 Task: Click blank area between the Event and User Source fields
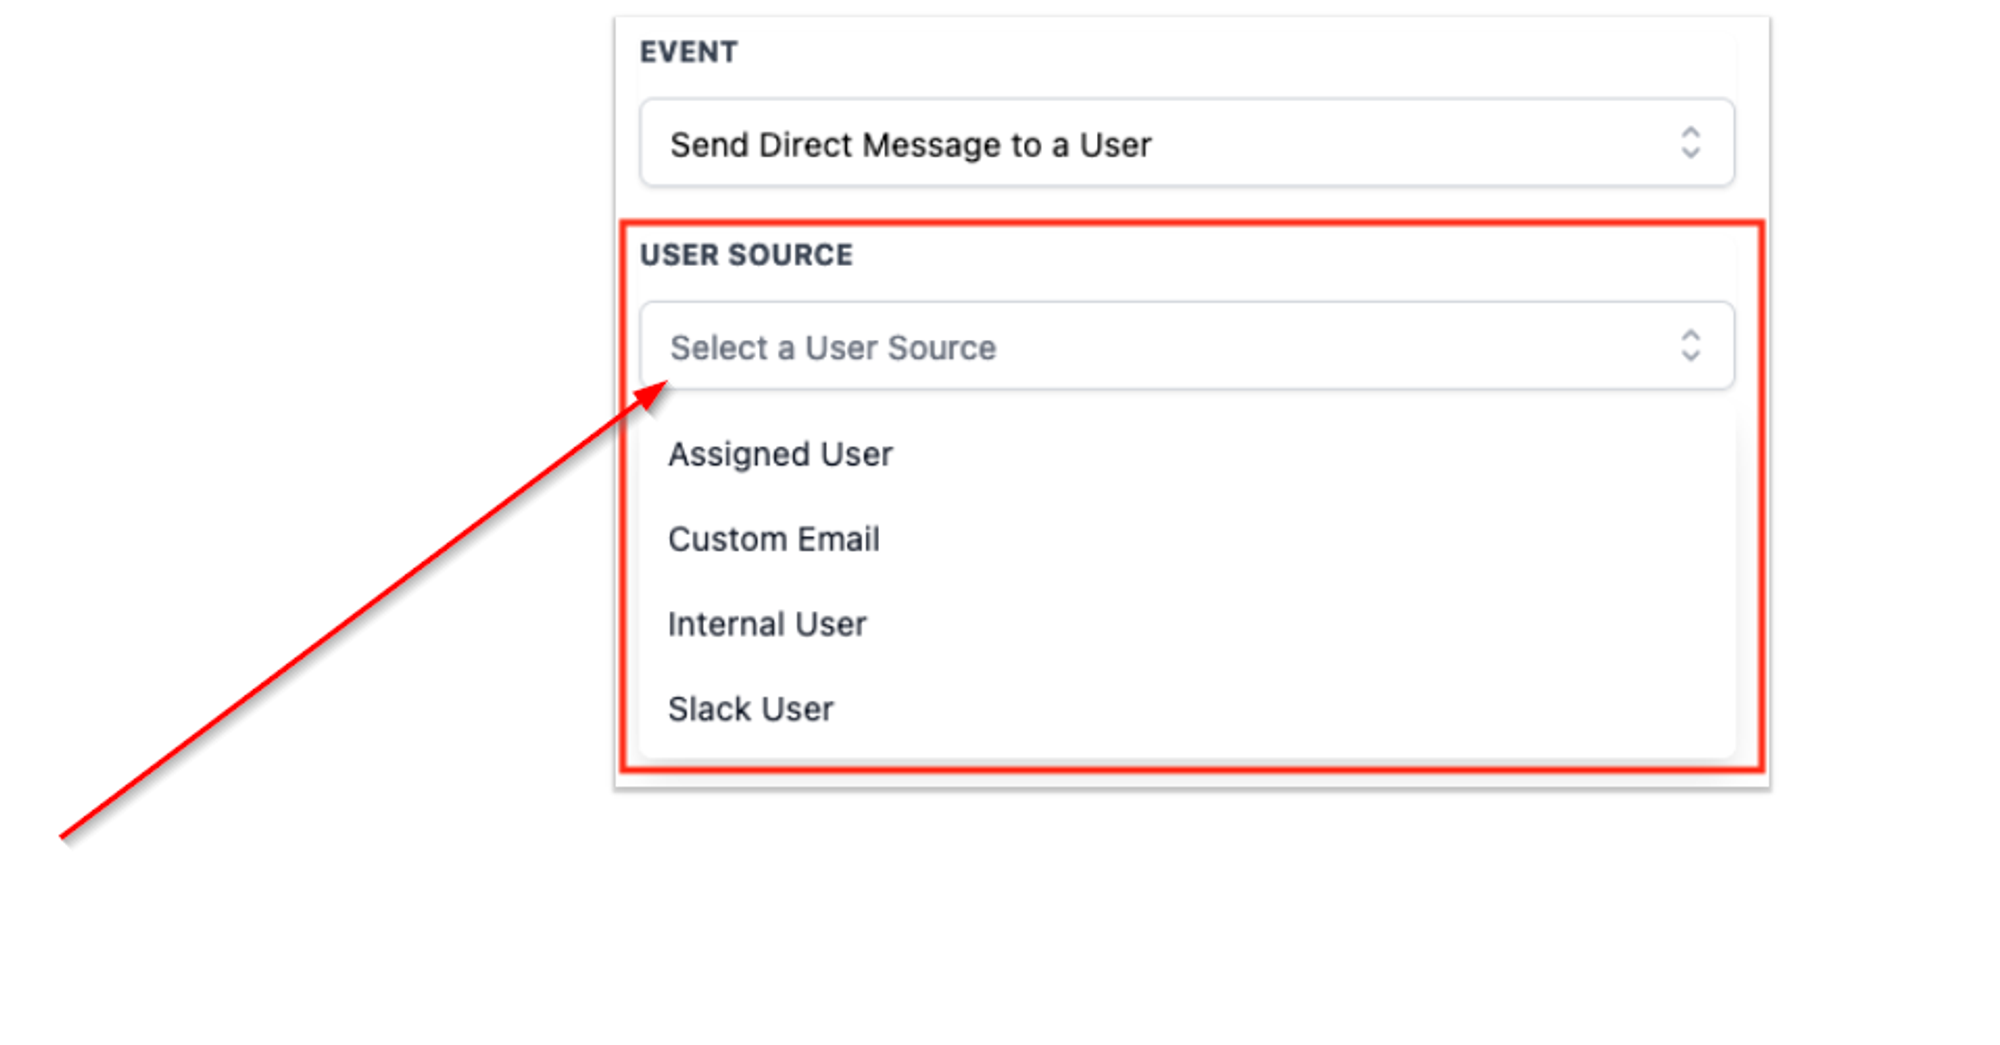tap(1187, 205)
